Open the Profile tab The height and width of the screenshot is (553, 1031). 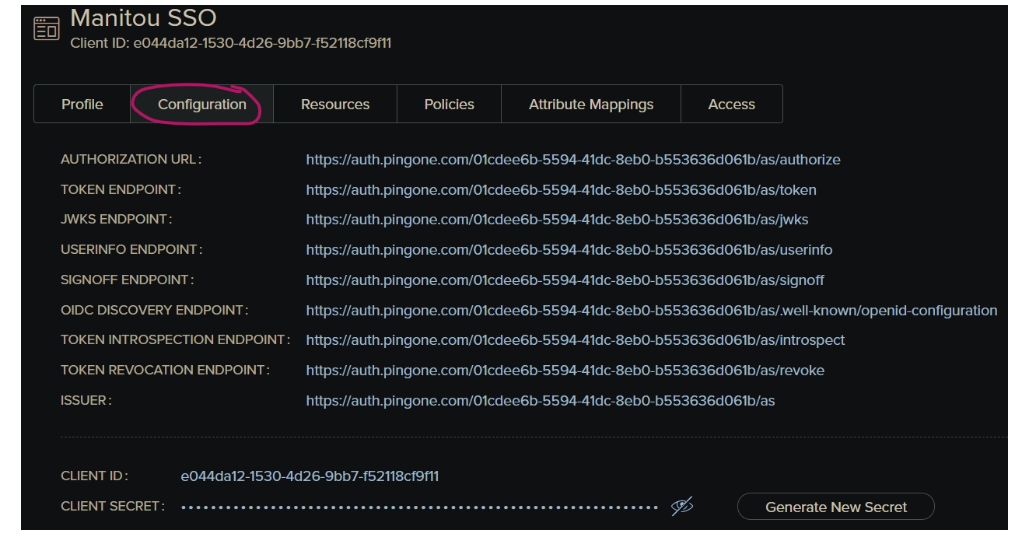tap(82, 104)
